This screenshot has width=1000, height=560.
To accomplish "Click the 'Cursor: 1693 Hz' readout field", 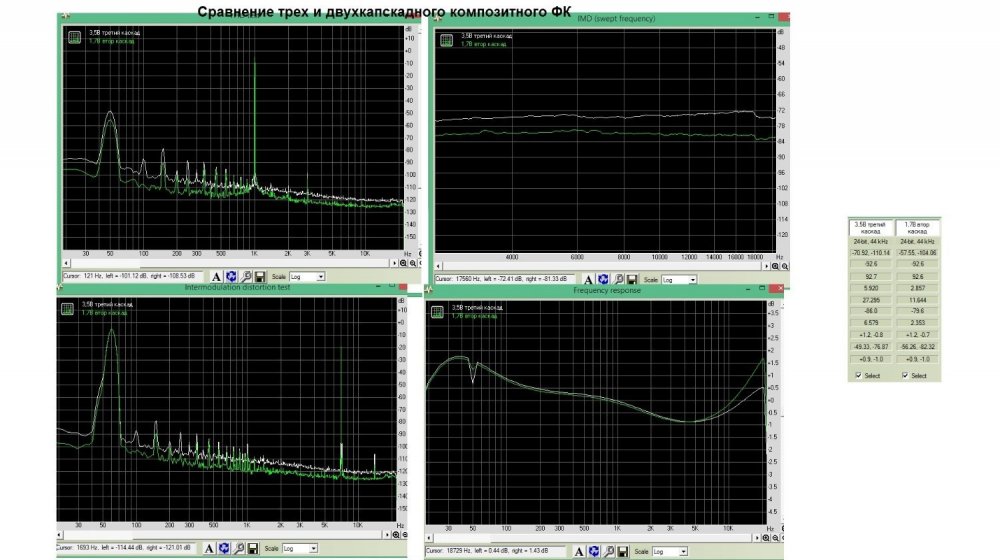I will (x=126, y=548).
